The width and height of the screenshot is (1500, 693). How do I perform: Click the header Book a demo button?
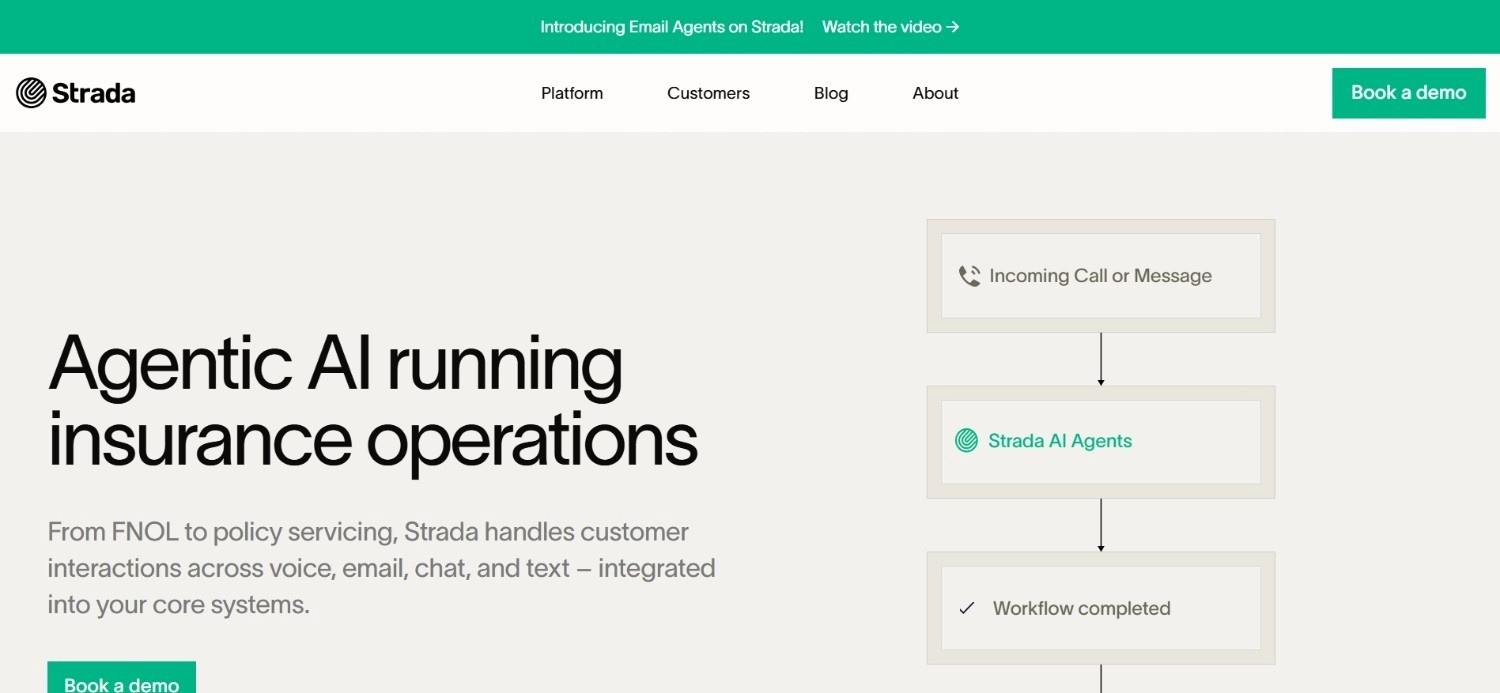[1408, 93]
